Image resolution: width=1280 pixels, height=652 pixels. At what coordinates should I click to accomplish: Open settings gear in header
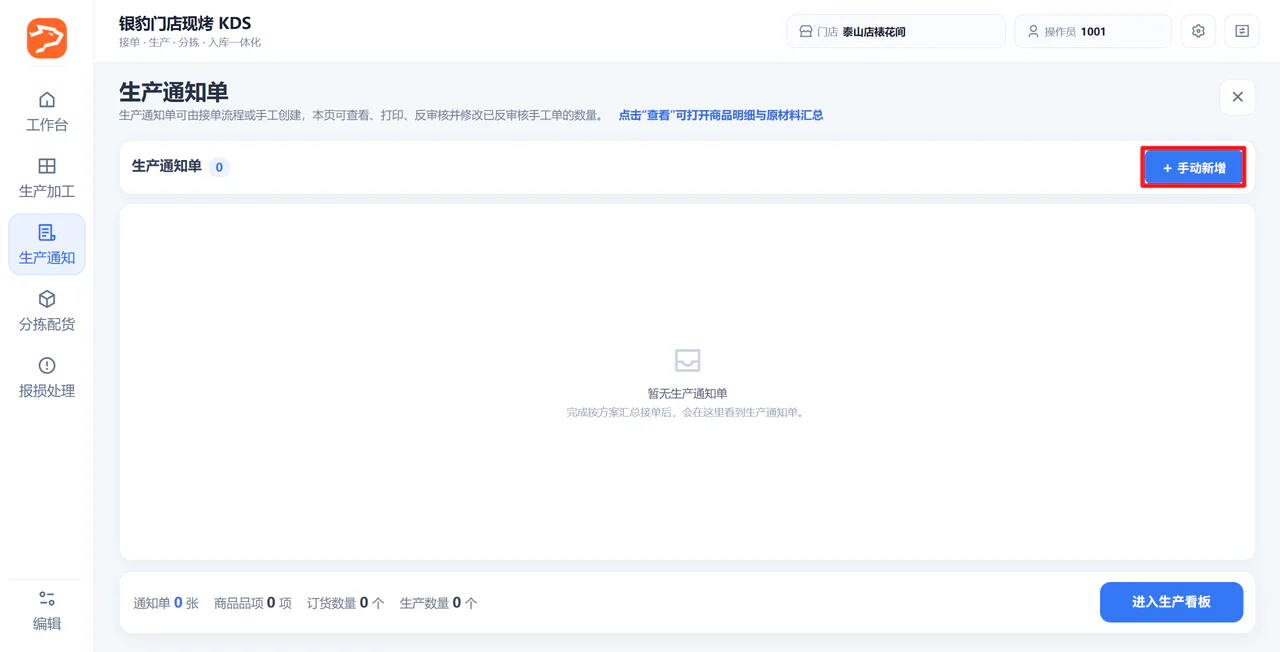coord(1198,31)
